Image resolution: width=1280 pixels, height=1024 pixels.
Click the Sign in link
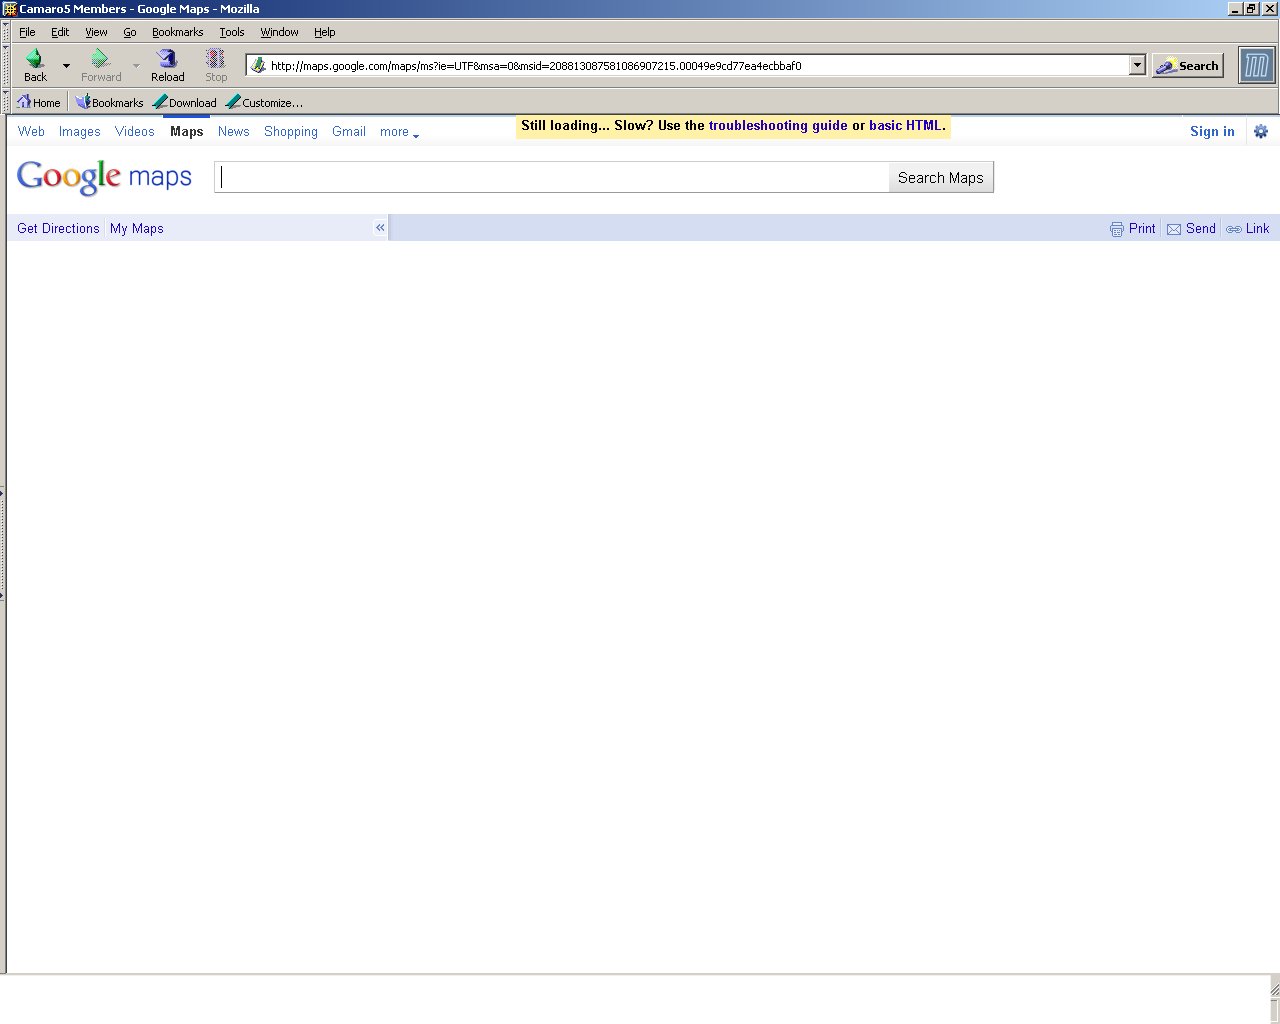[1212, 131]
